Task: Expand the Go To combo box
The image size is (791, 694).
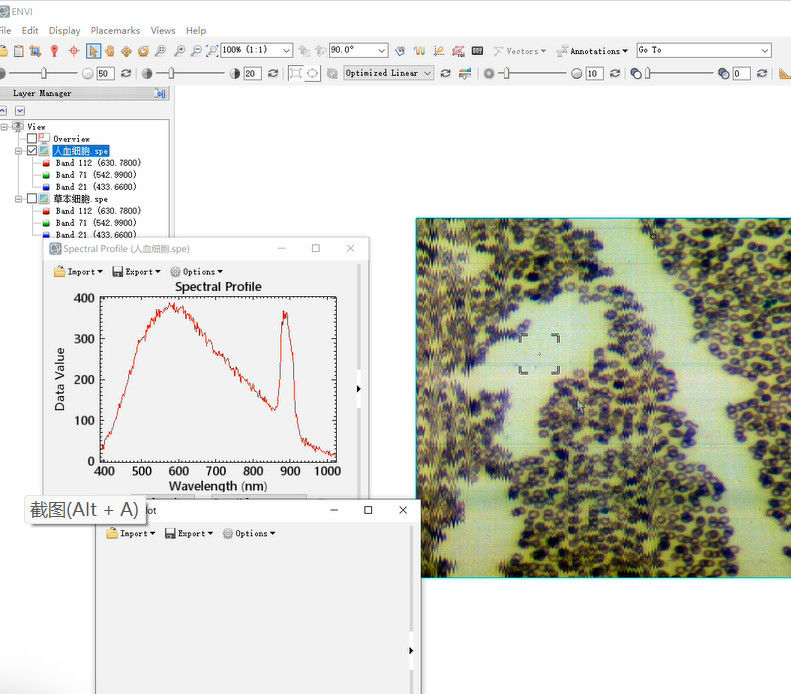Action: [764, 50]
